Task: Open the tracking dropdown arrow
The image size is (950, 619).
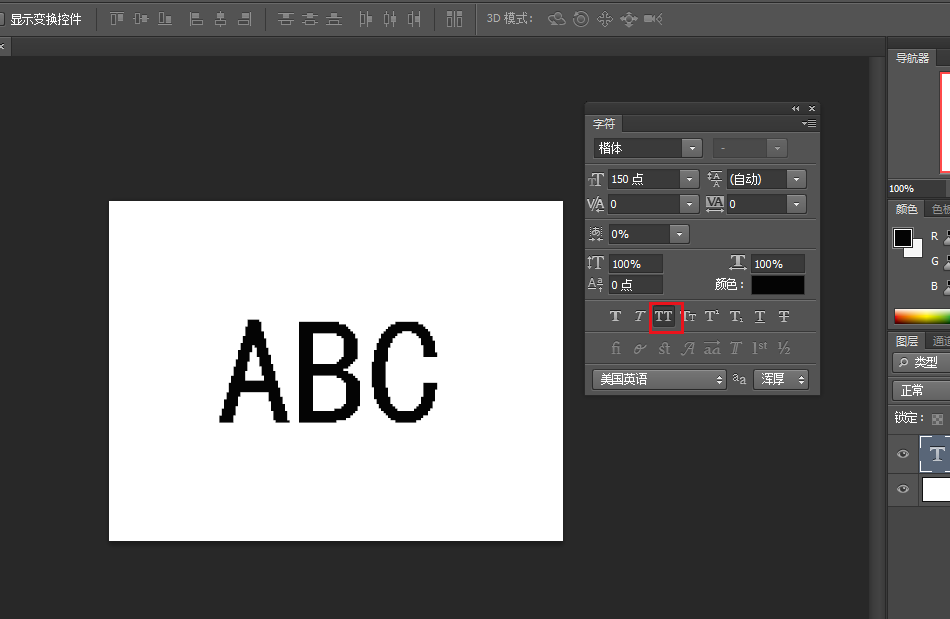Action: tap(797, 205)
